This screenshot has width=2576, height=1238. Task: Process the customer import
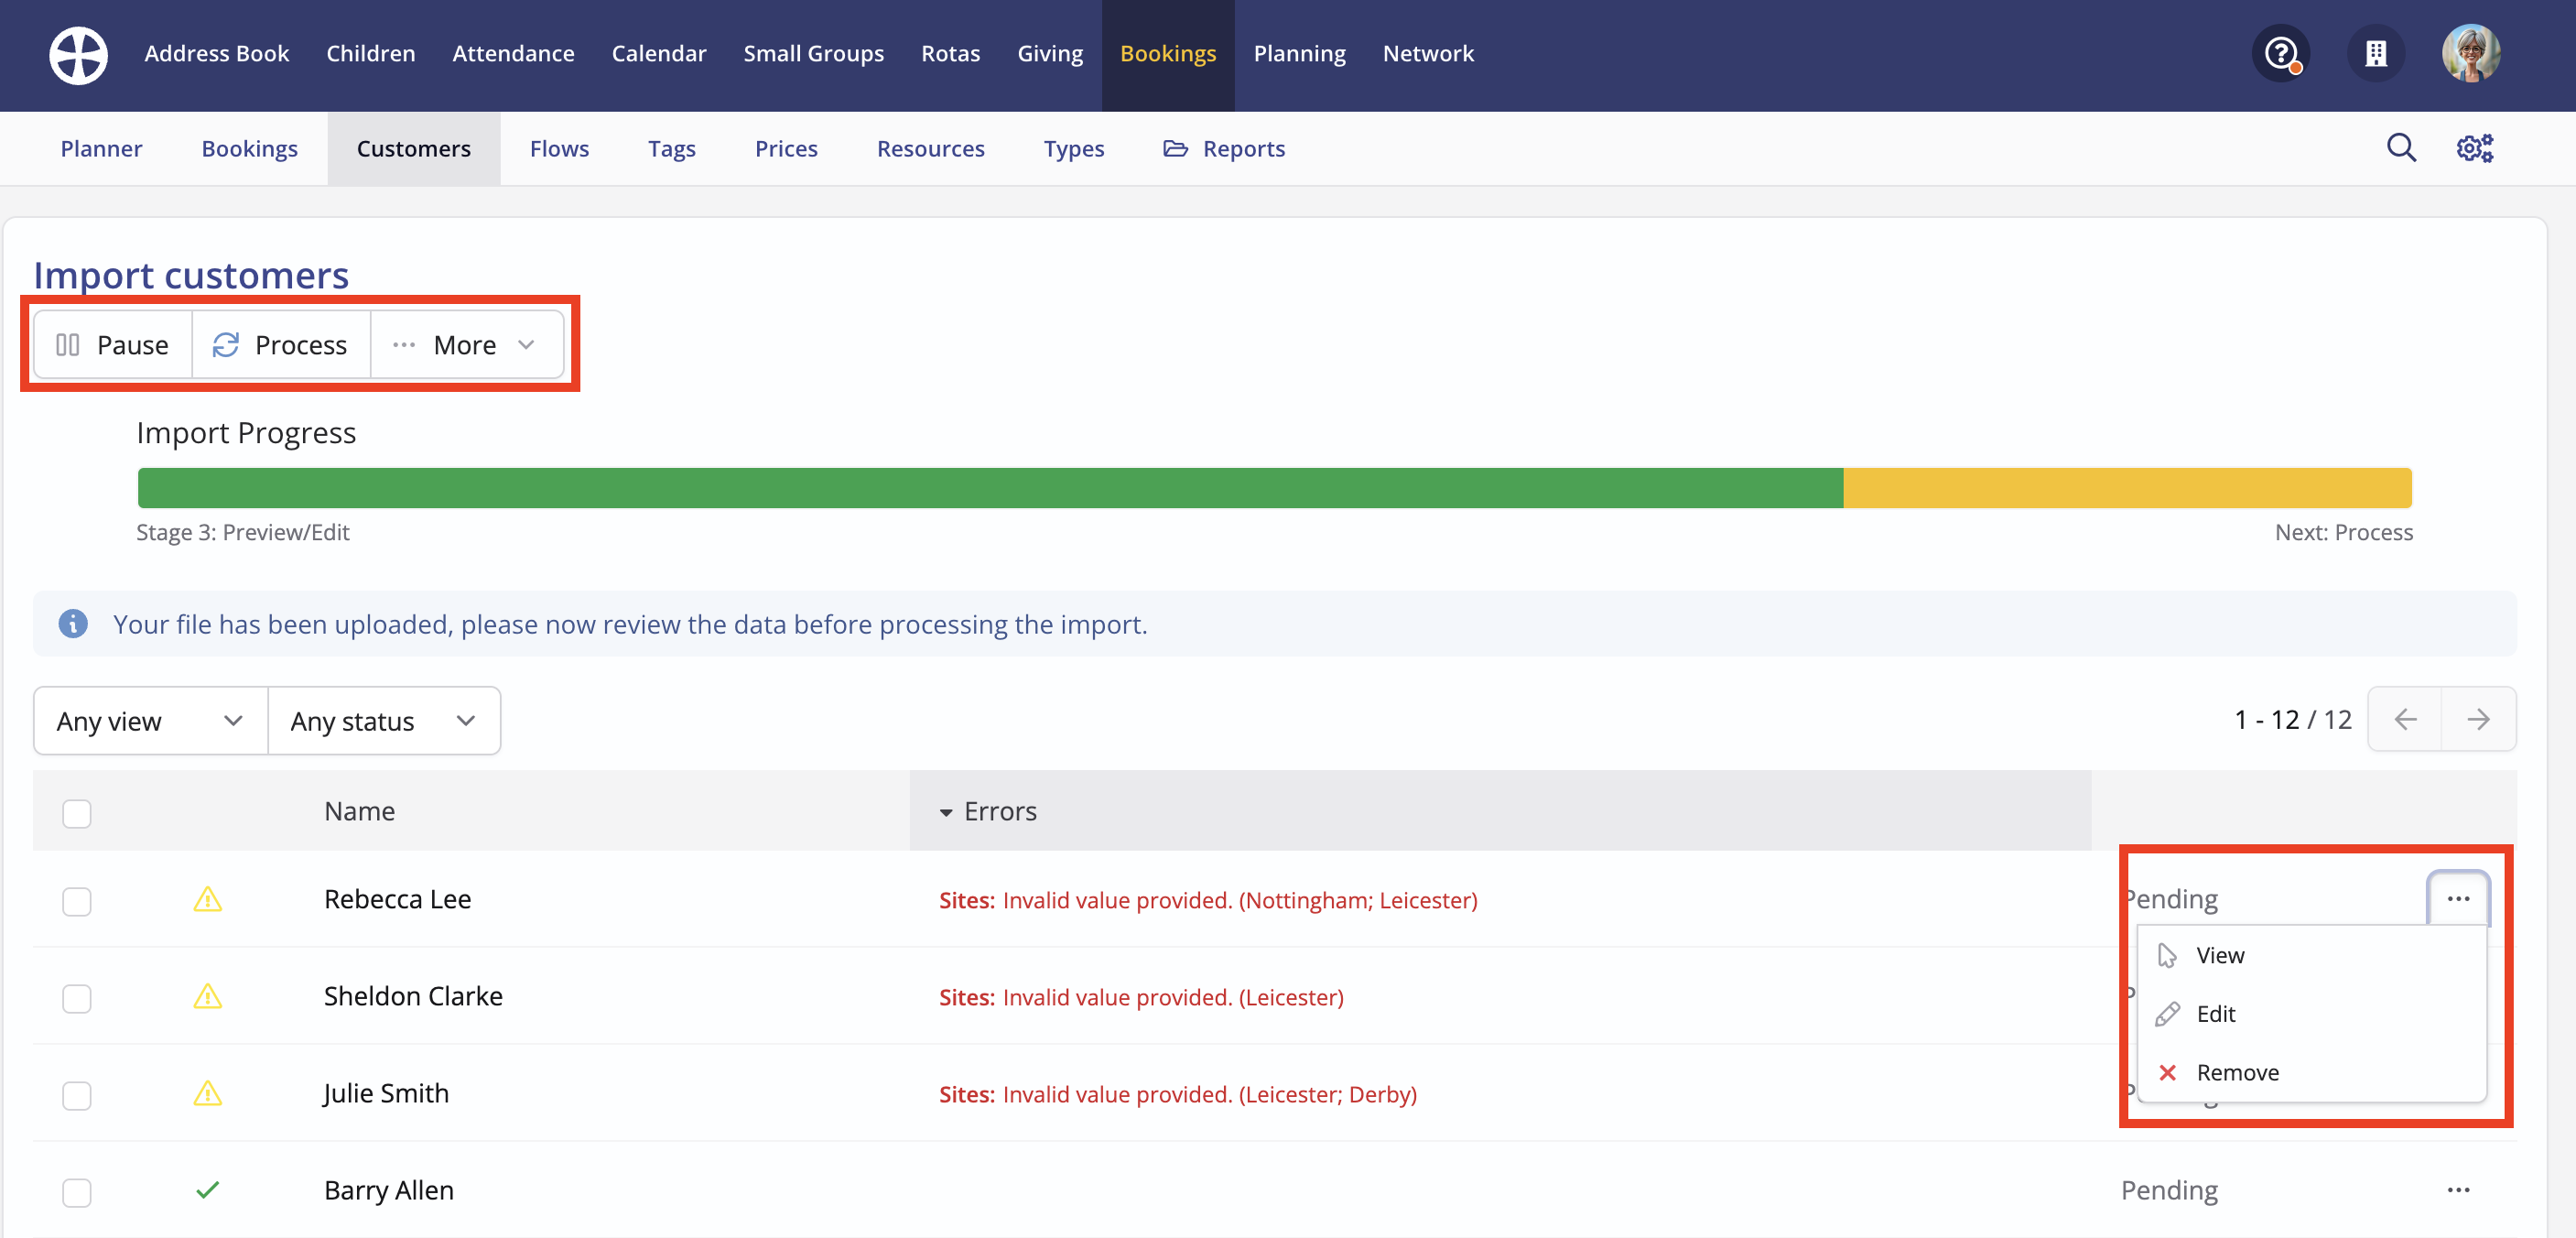click(281, 345)
